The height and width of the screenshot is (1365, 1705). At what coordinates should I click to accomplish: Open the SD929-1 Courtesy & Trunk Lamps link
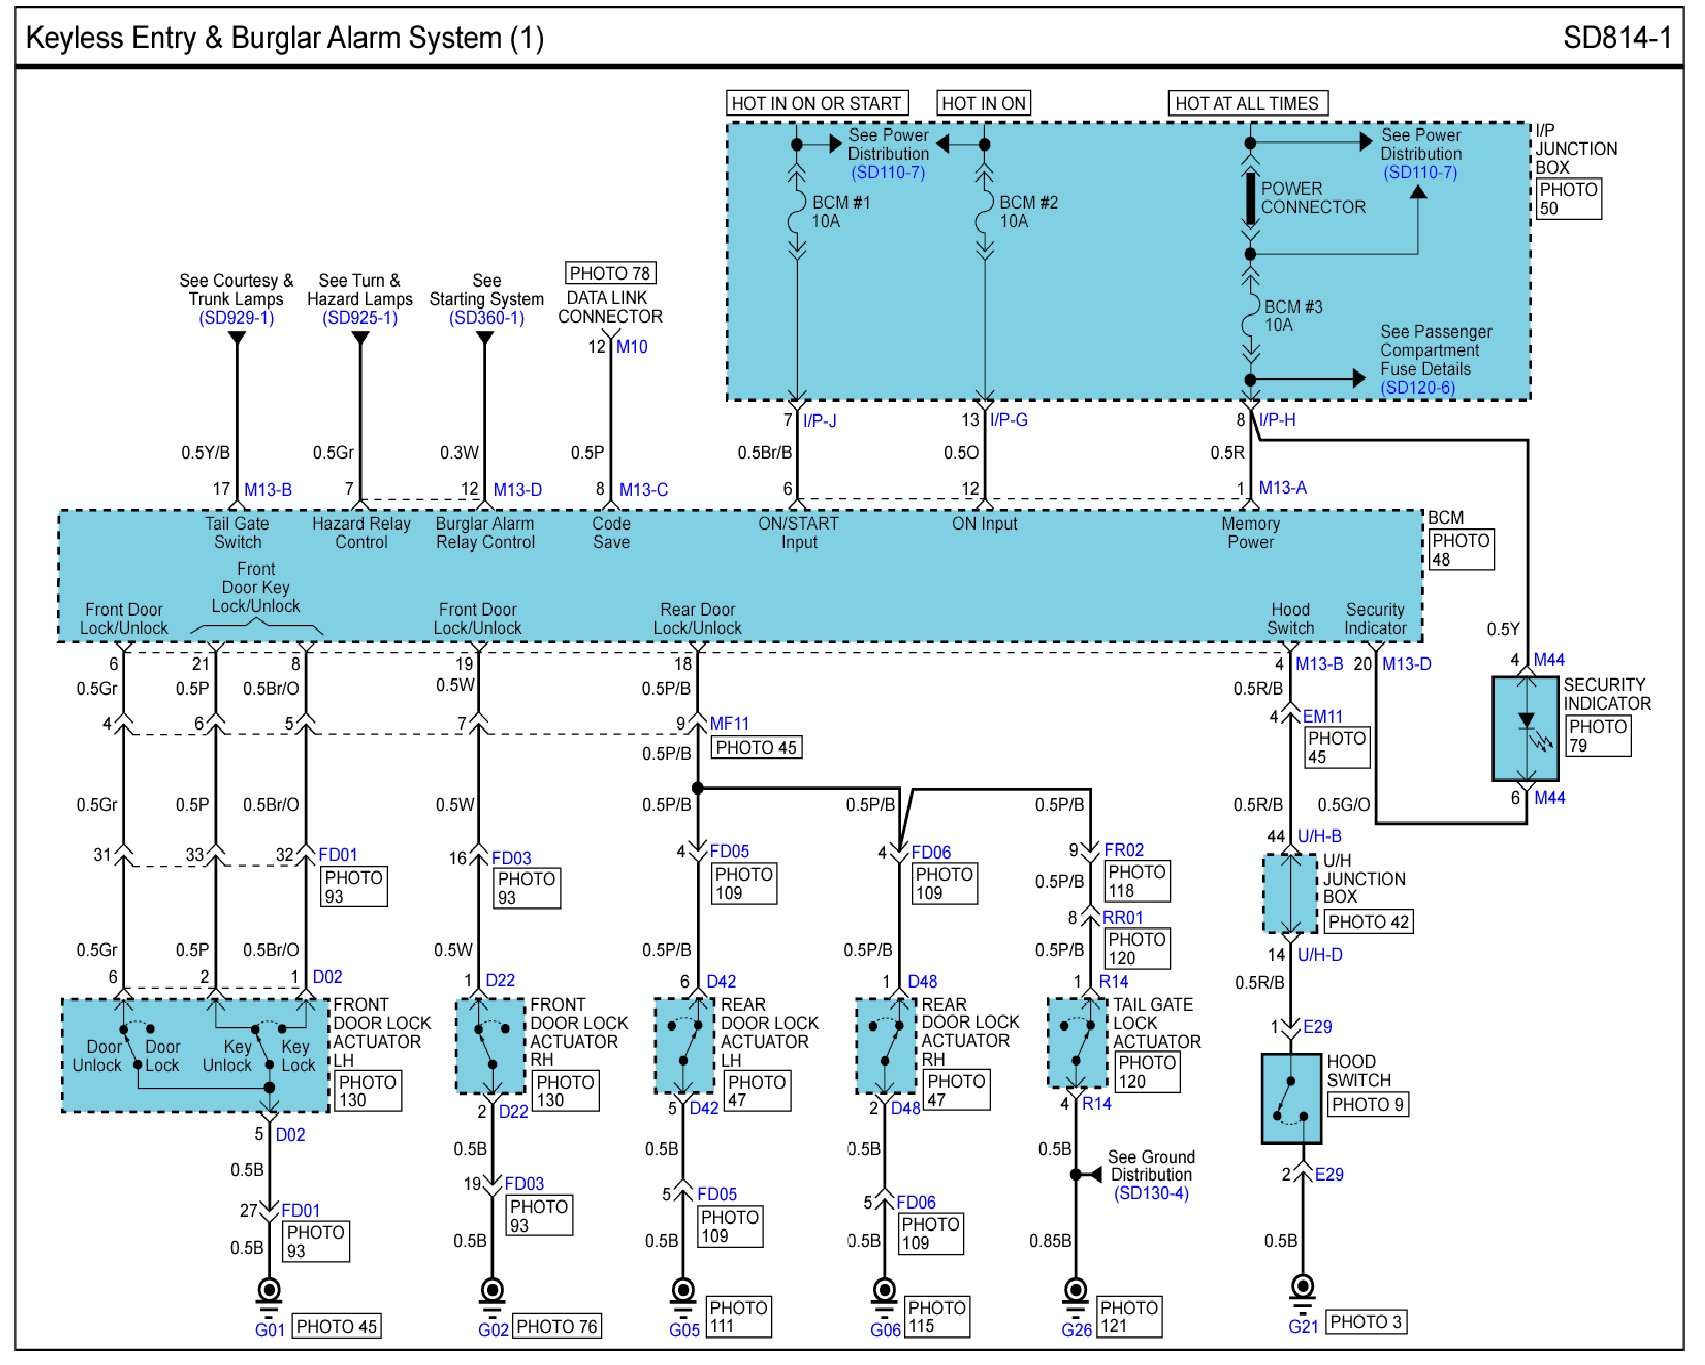(x=236, y=318)
